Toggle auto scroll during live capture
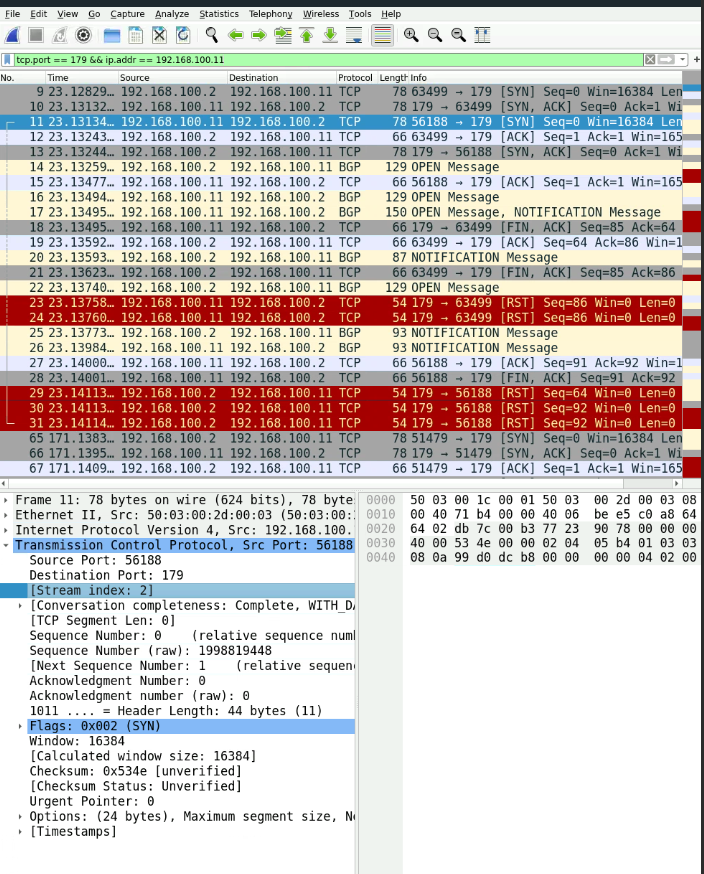This screenshot has width=704, height=874. (354, 36)
